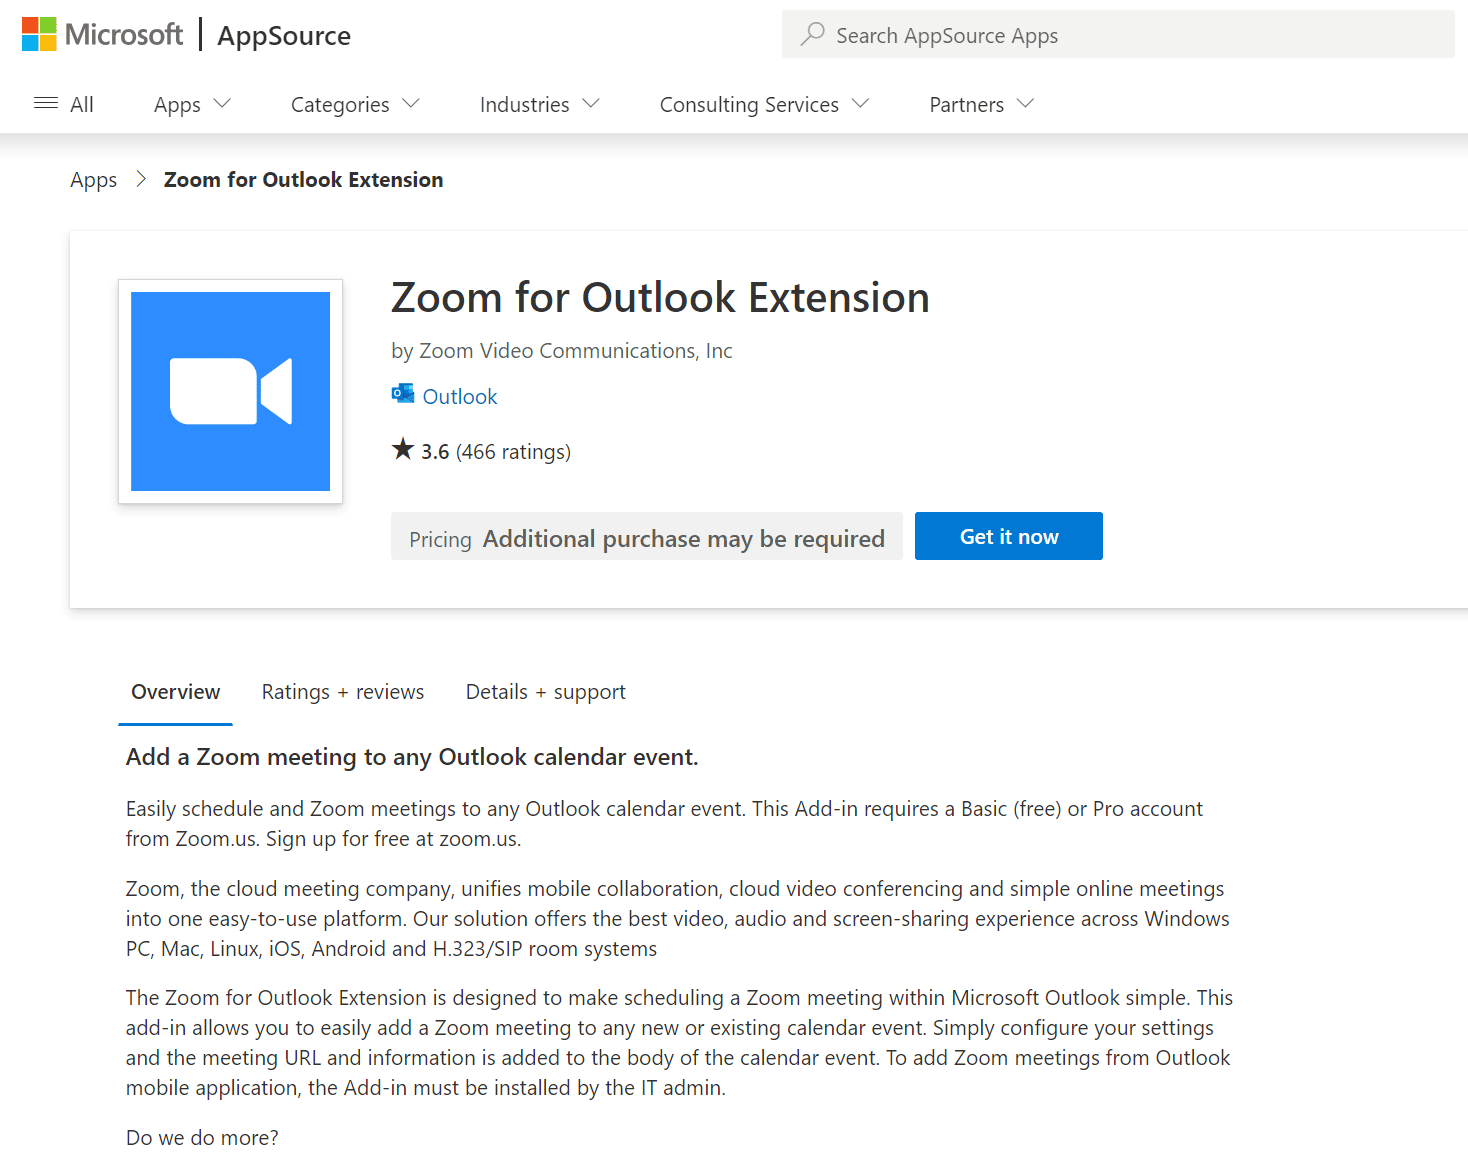Click the Zoom camera app icon
The image size is (1468, 1155).
(x=230, y=391)
